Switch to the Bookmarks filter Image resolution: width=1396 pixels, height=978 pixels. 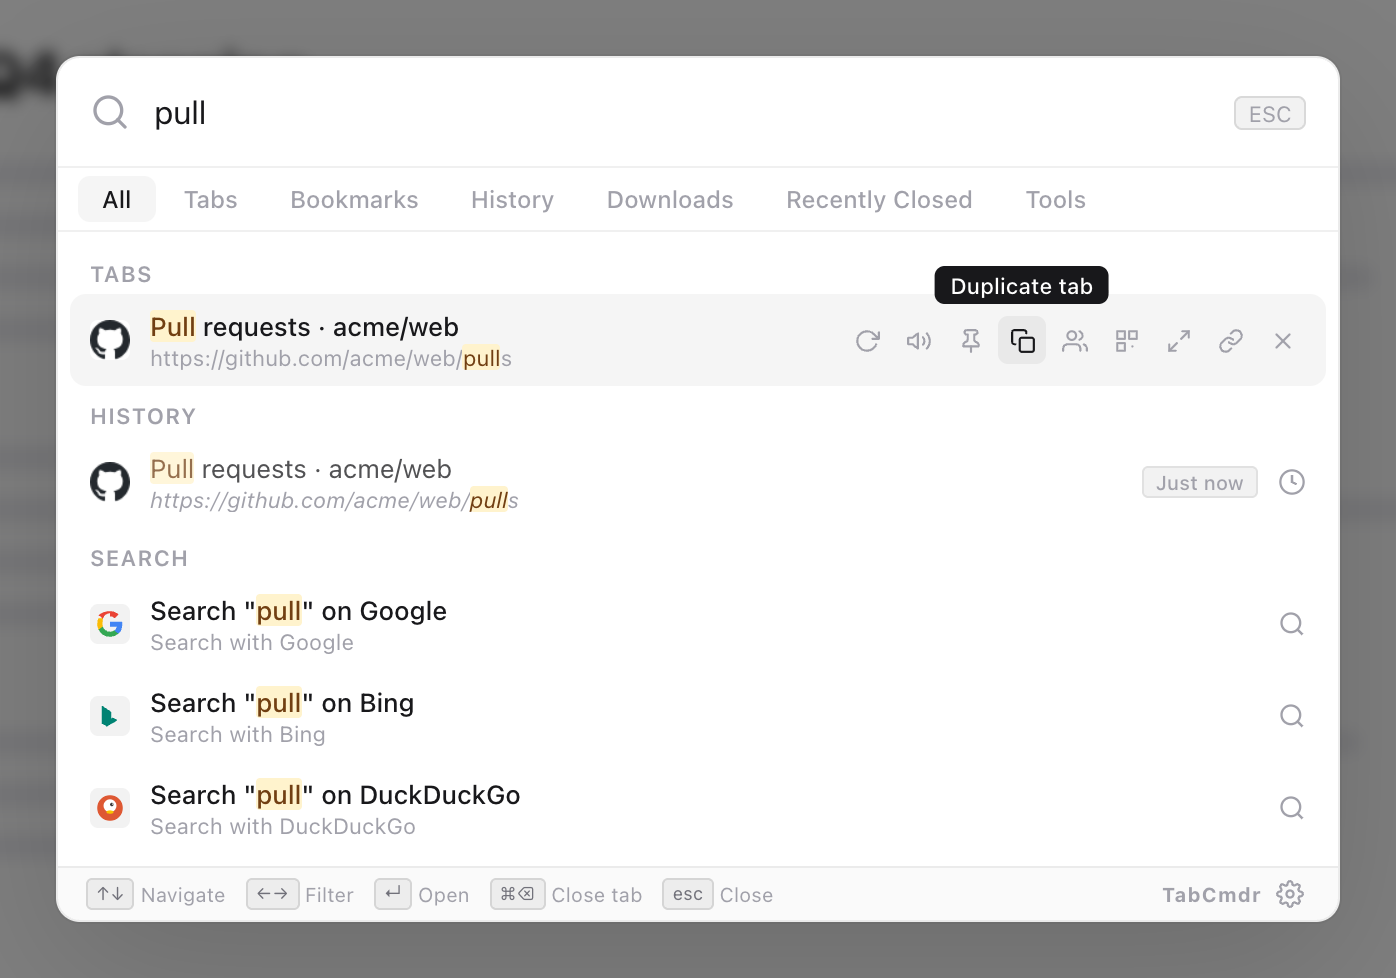pyautogui.click(x=354, y=199)
